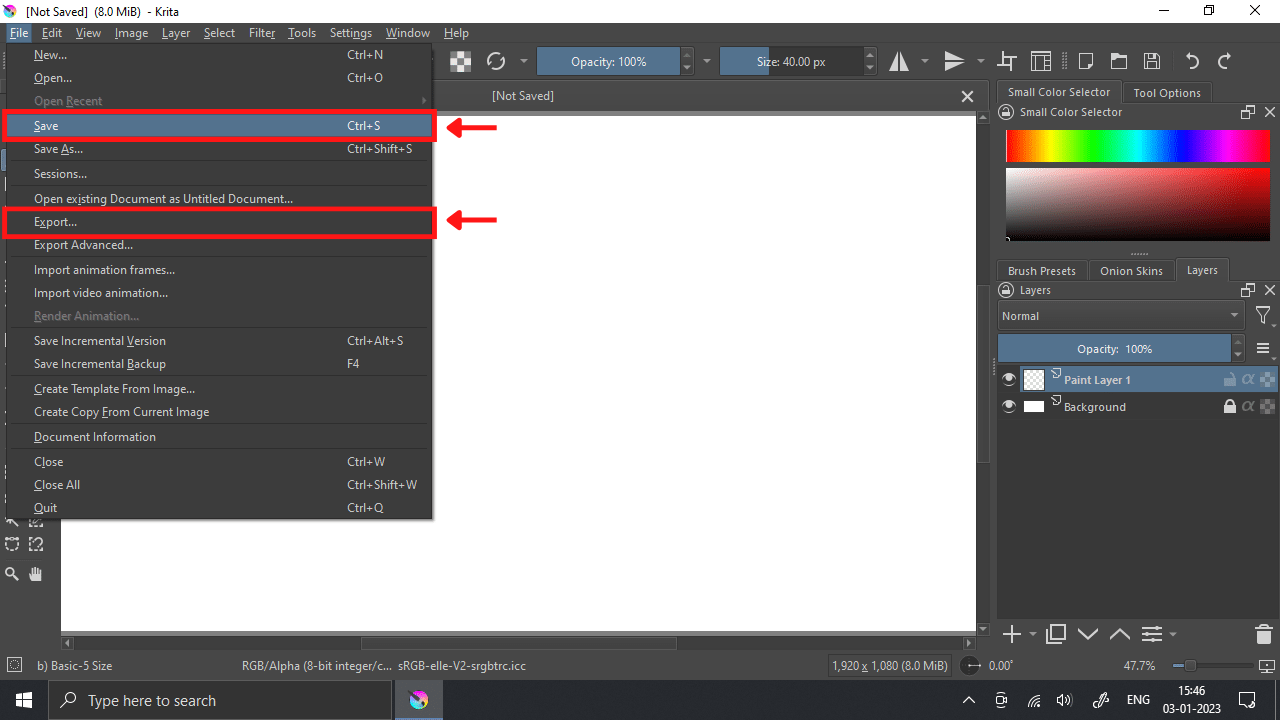1280x720 pixels.
Task: Close the [Not Saved] document tab
Action: click(x=967, y=96)
